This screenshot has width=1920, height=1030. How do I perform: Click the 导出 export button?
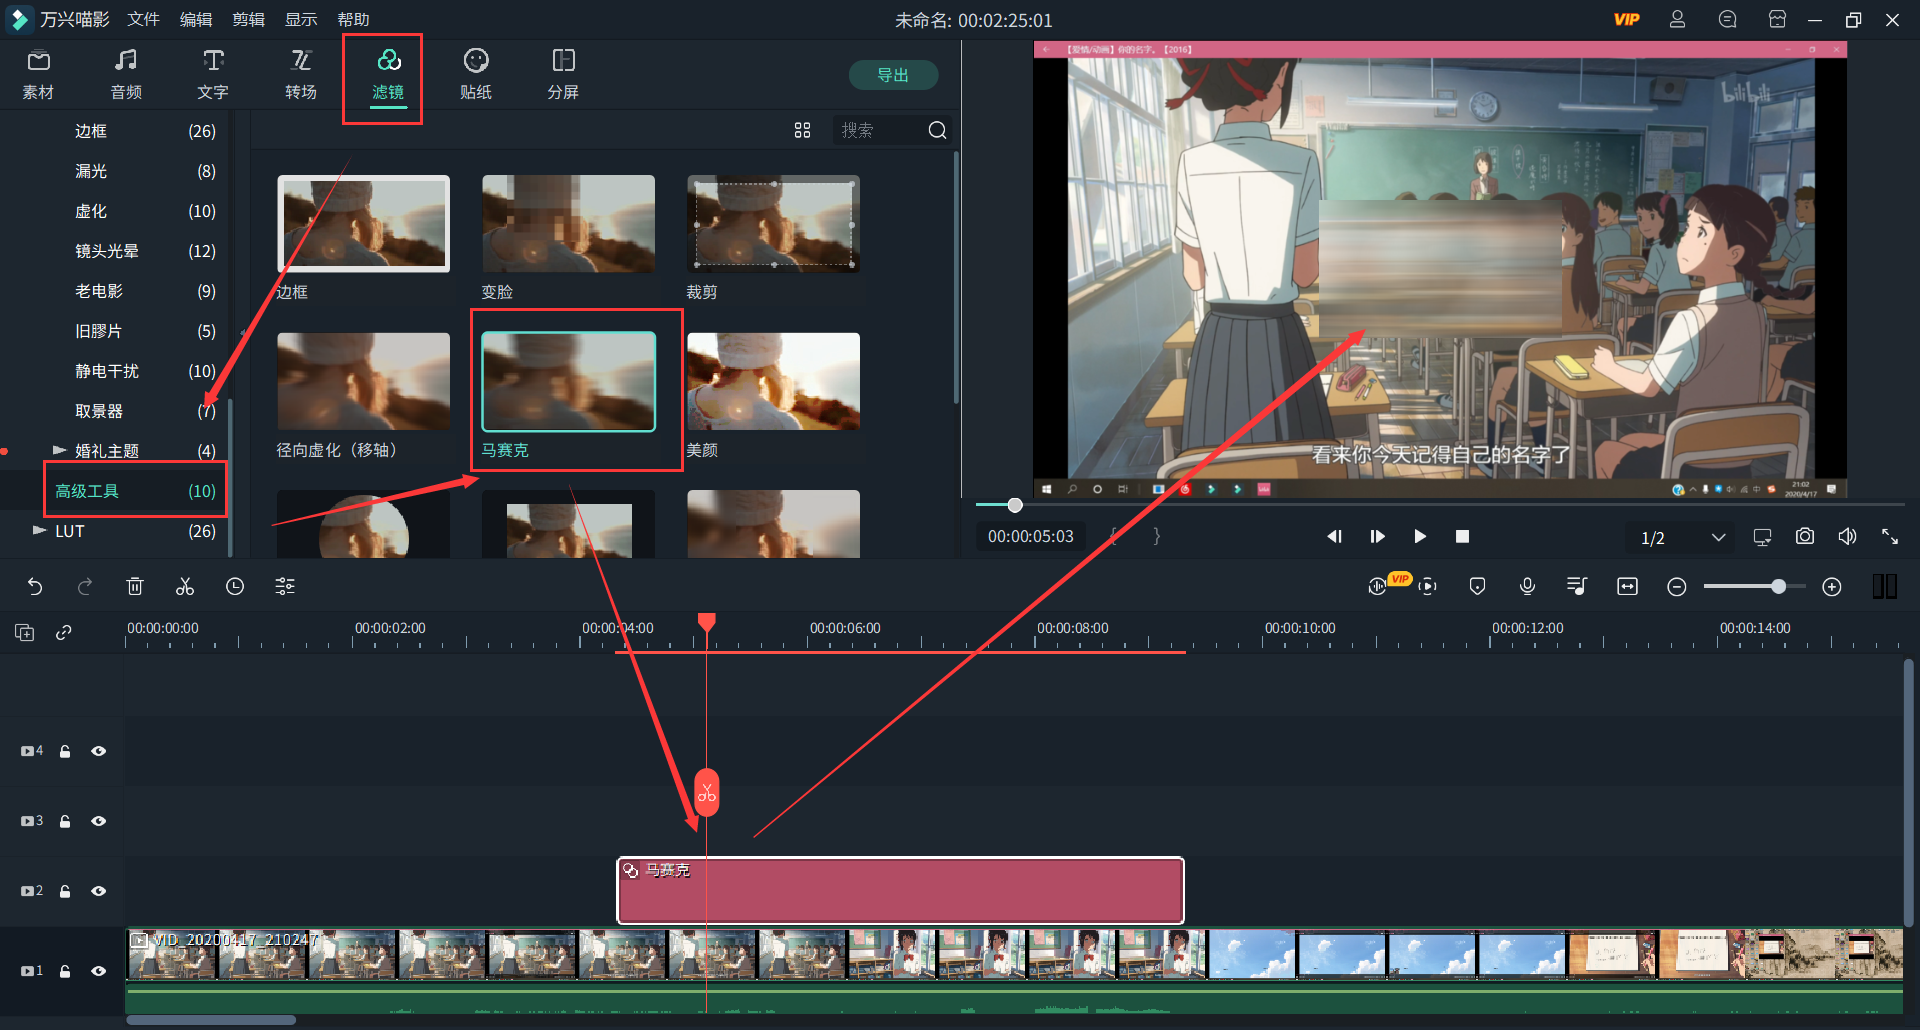[892, 75]
